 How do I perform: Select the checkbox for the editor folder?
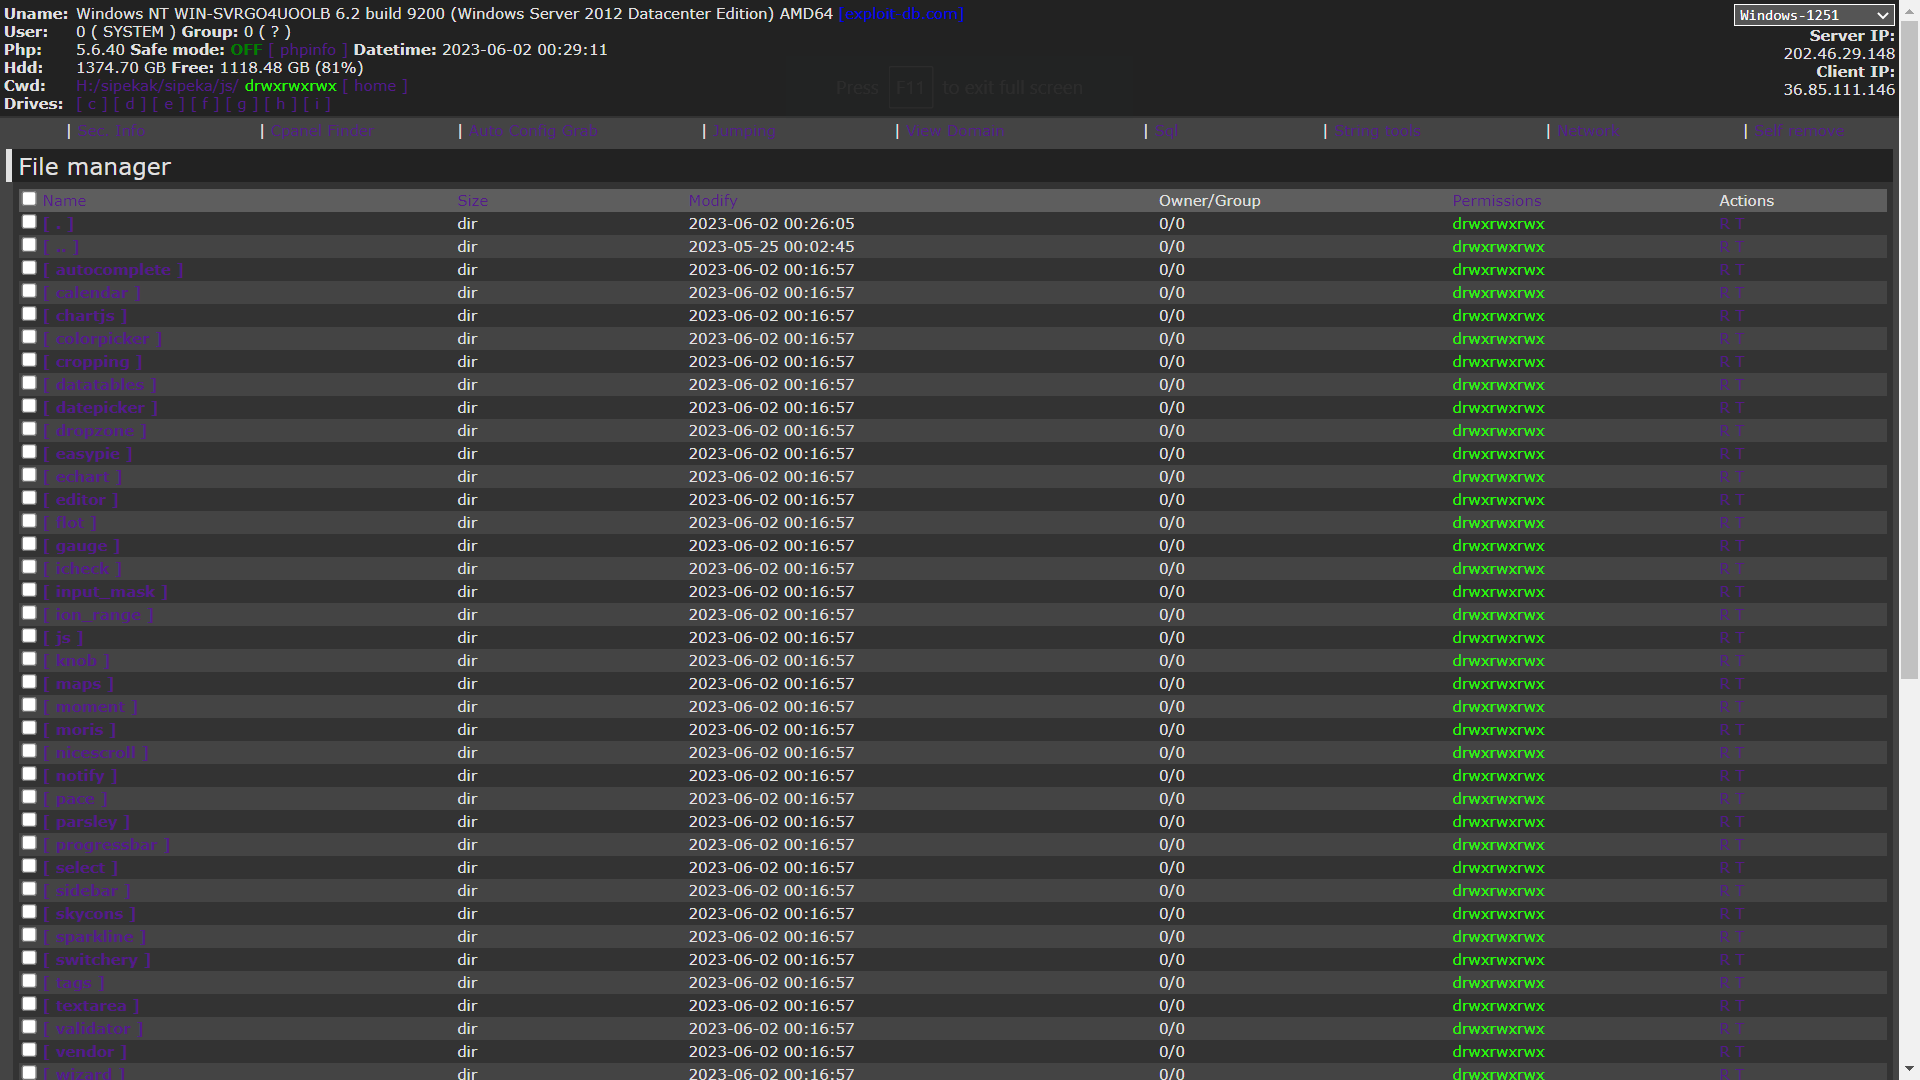pyautogui.click(x=29, y=498)
